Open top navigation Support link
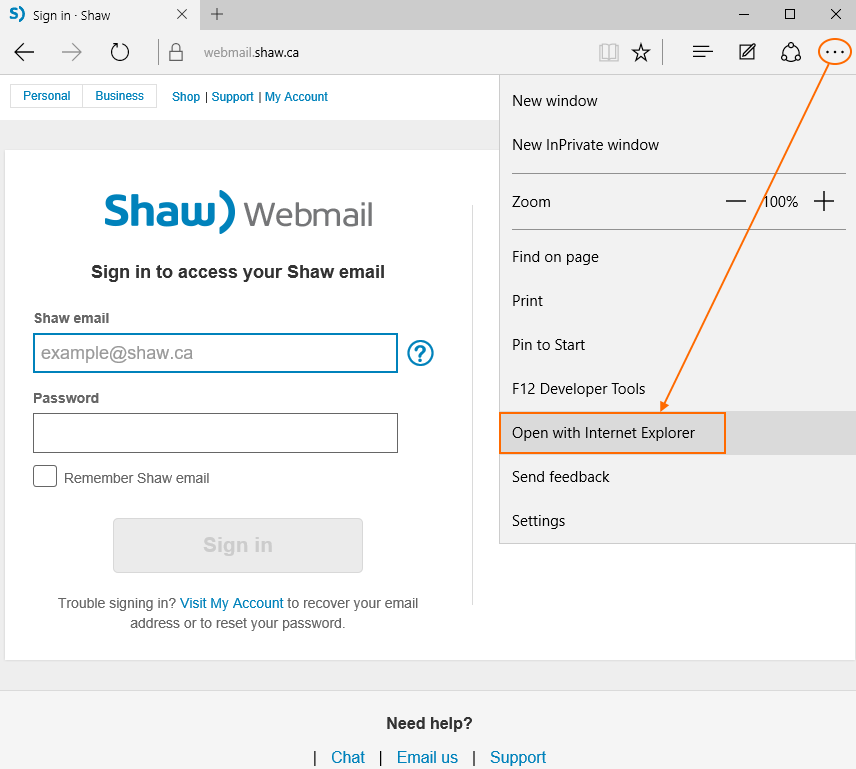This screenshot has height=769, width=856. click(233, 97)
